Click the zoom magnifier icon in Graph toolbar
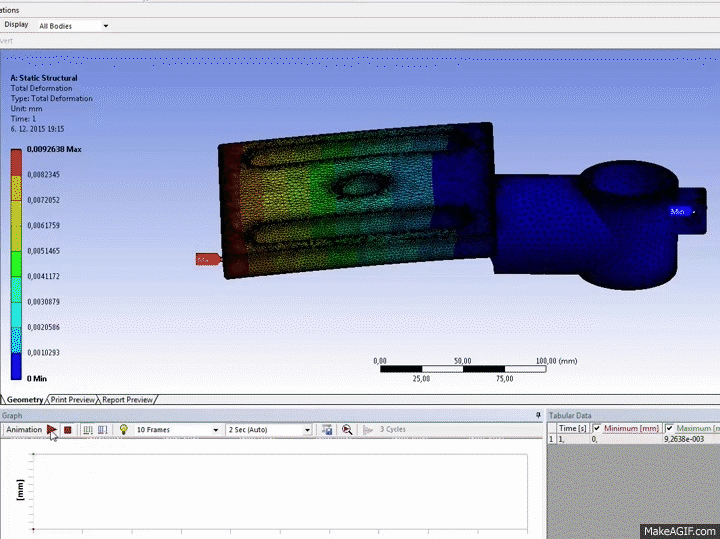This screenshot has width=720, height=539. point(346,430)
